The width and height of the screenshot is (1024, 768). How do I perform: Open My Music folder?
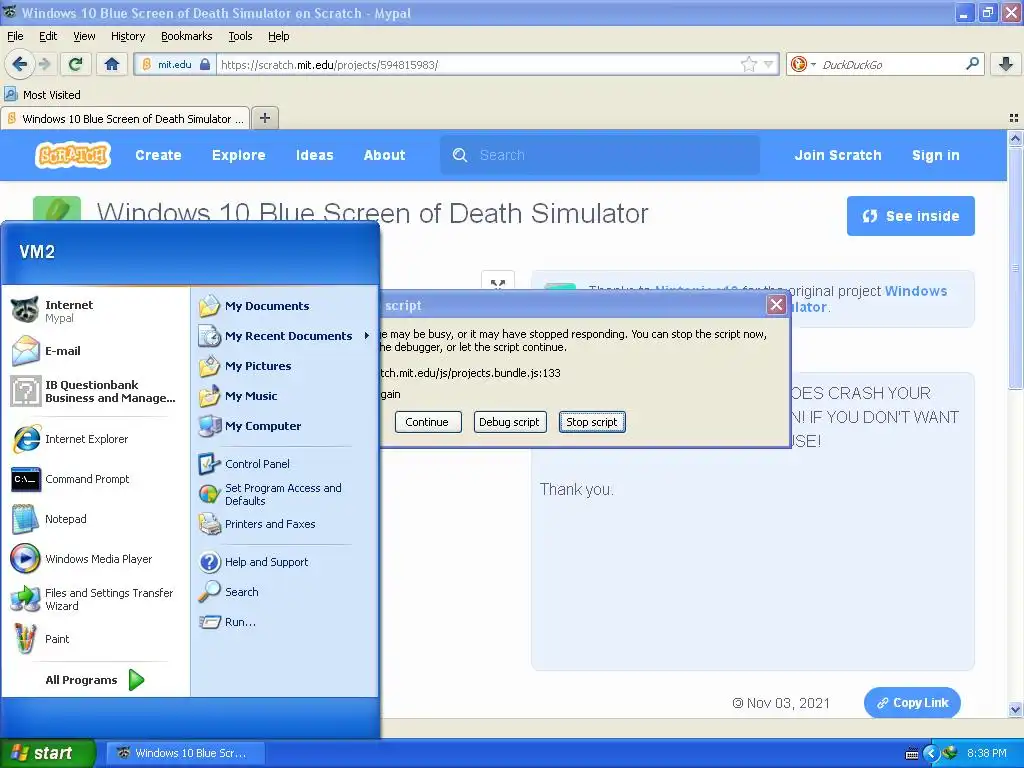point(284,396)
